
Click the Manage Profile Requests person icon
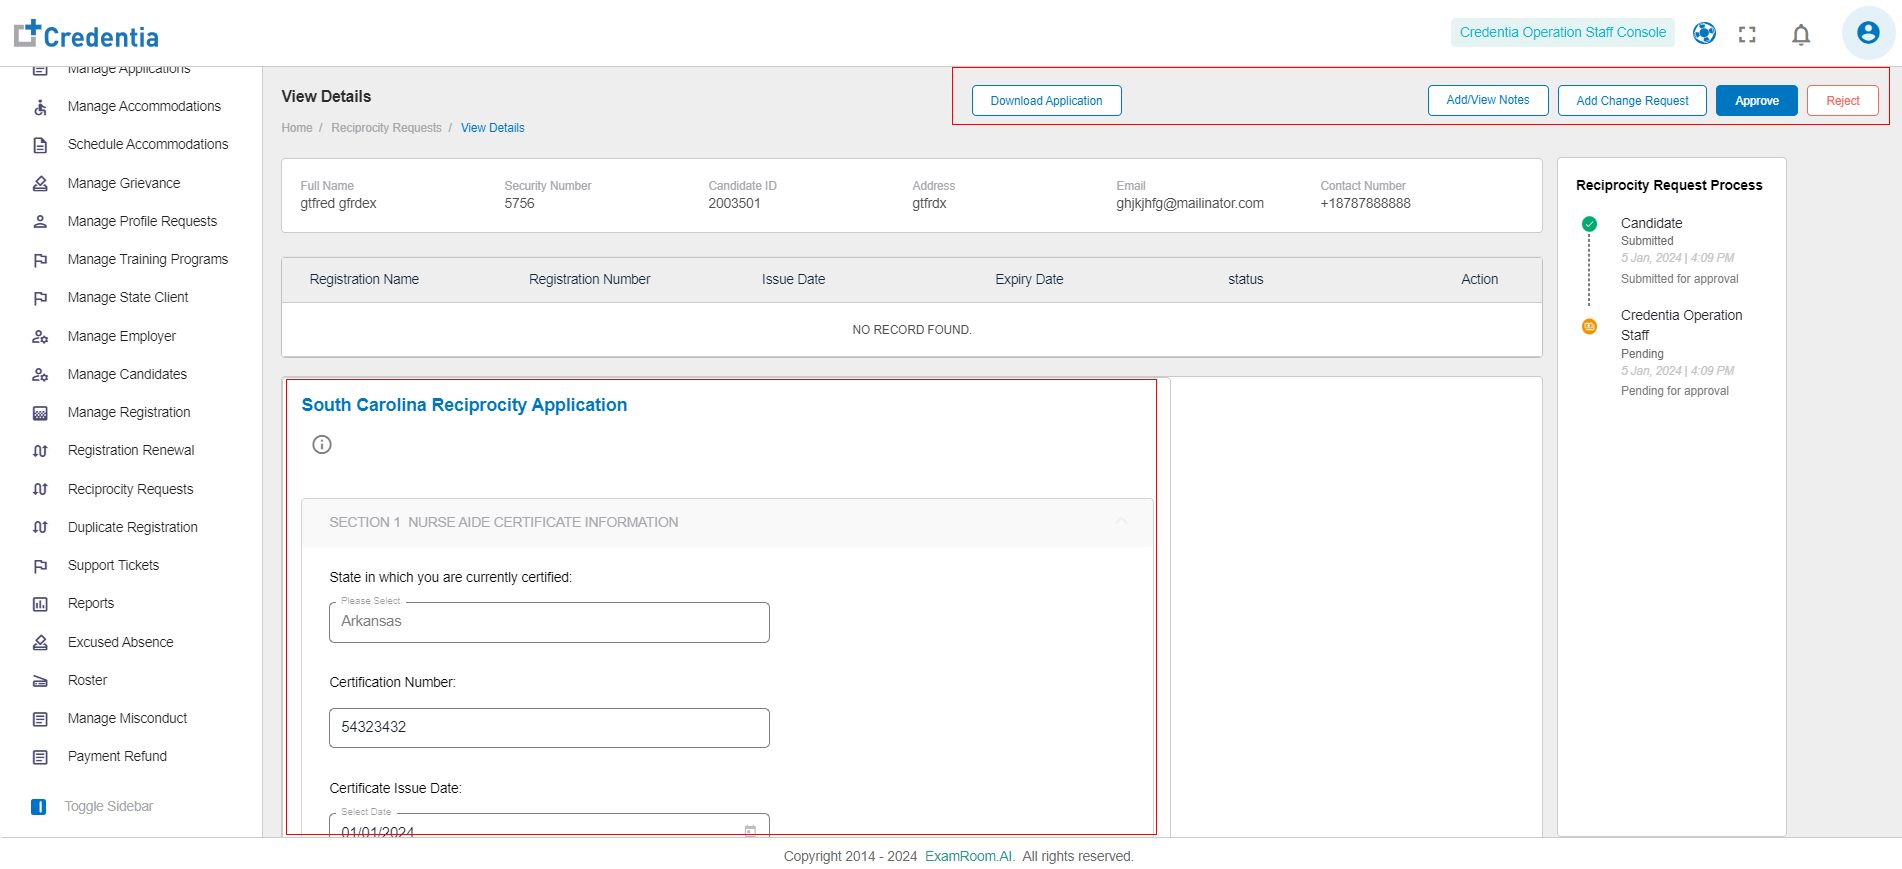click(40, 222)
